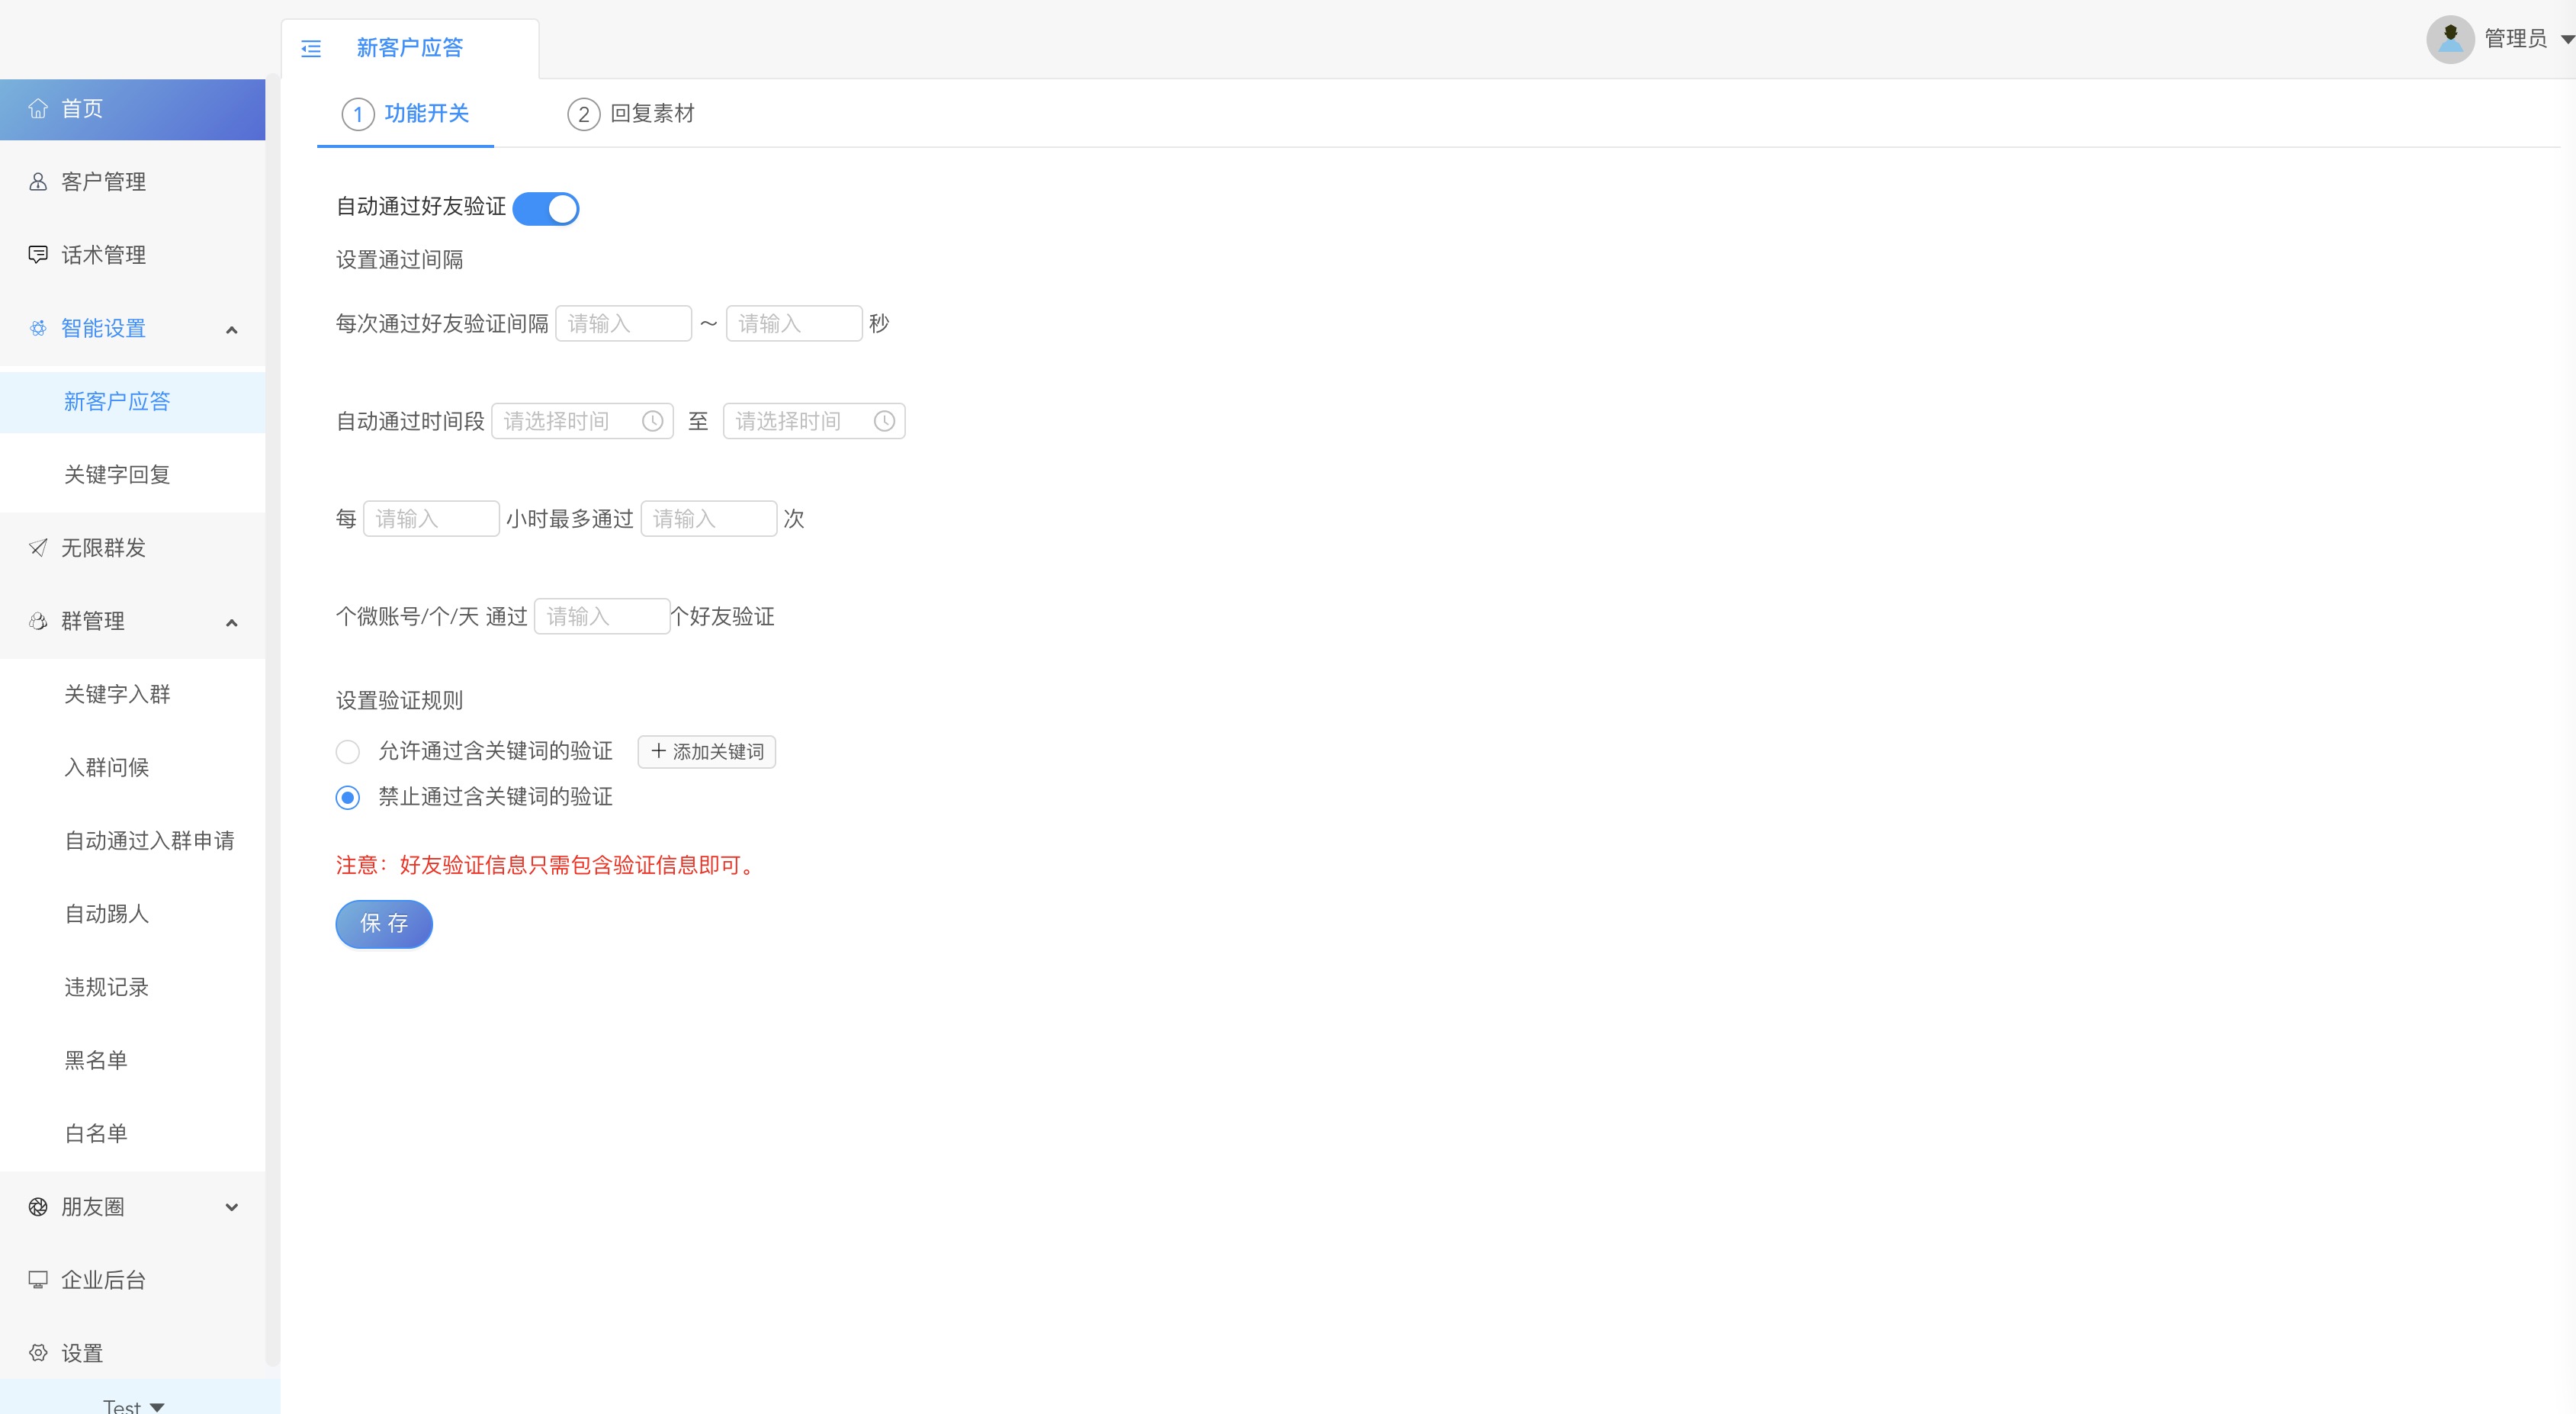Open the 管理员 account dropdown arrow
Image resolution: width=2576 pixels, height=1414 pixels.
pyautogui.click(x=2567, y=39)
